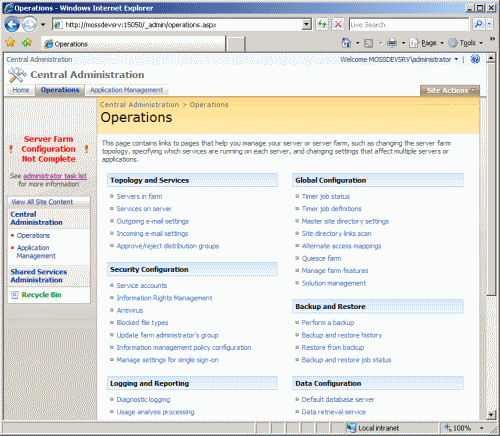Click the Add to Favorites icon
Image resolution: width=500 pixels, height=436 pixels.
pos(27,43)
